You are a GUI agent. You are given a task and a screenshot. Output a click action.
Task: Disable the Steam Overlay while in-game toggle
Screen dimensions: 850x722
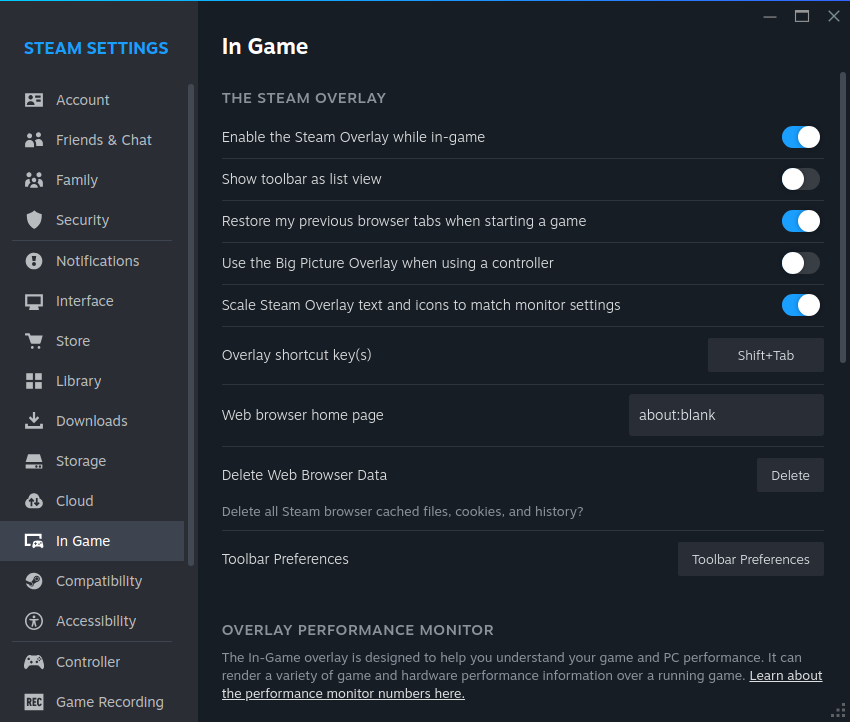click(x=800, y=137)
